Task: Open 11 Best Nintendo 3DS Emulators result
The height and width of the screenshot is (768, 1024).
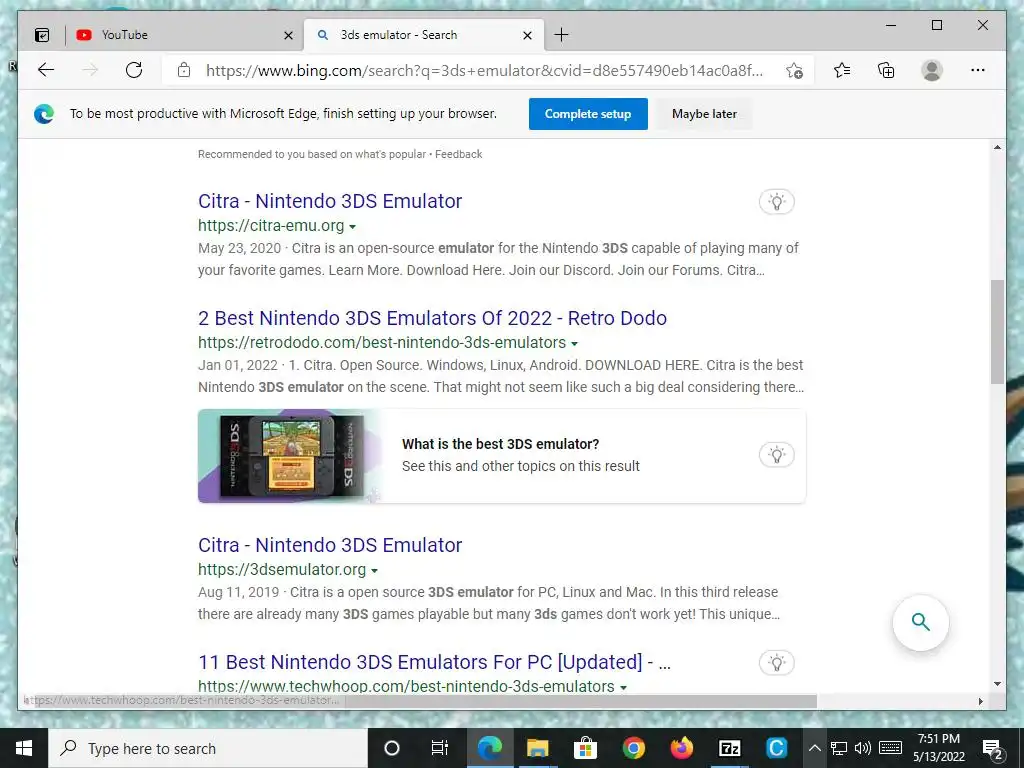Action: (x=434, y=662)
